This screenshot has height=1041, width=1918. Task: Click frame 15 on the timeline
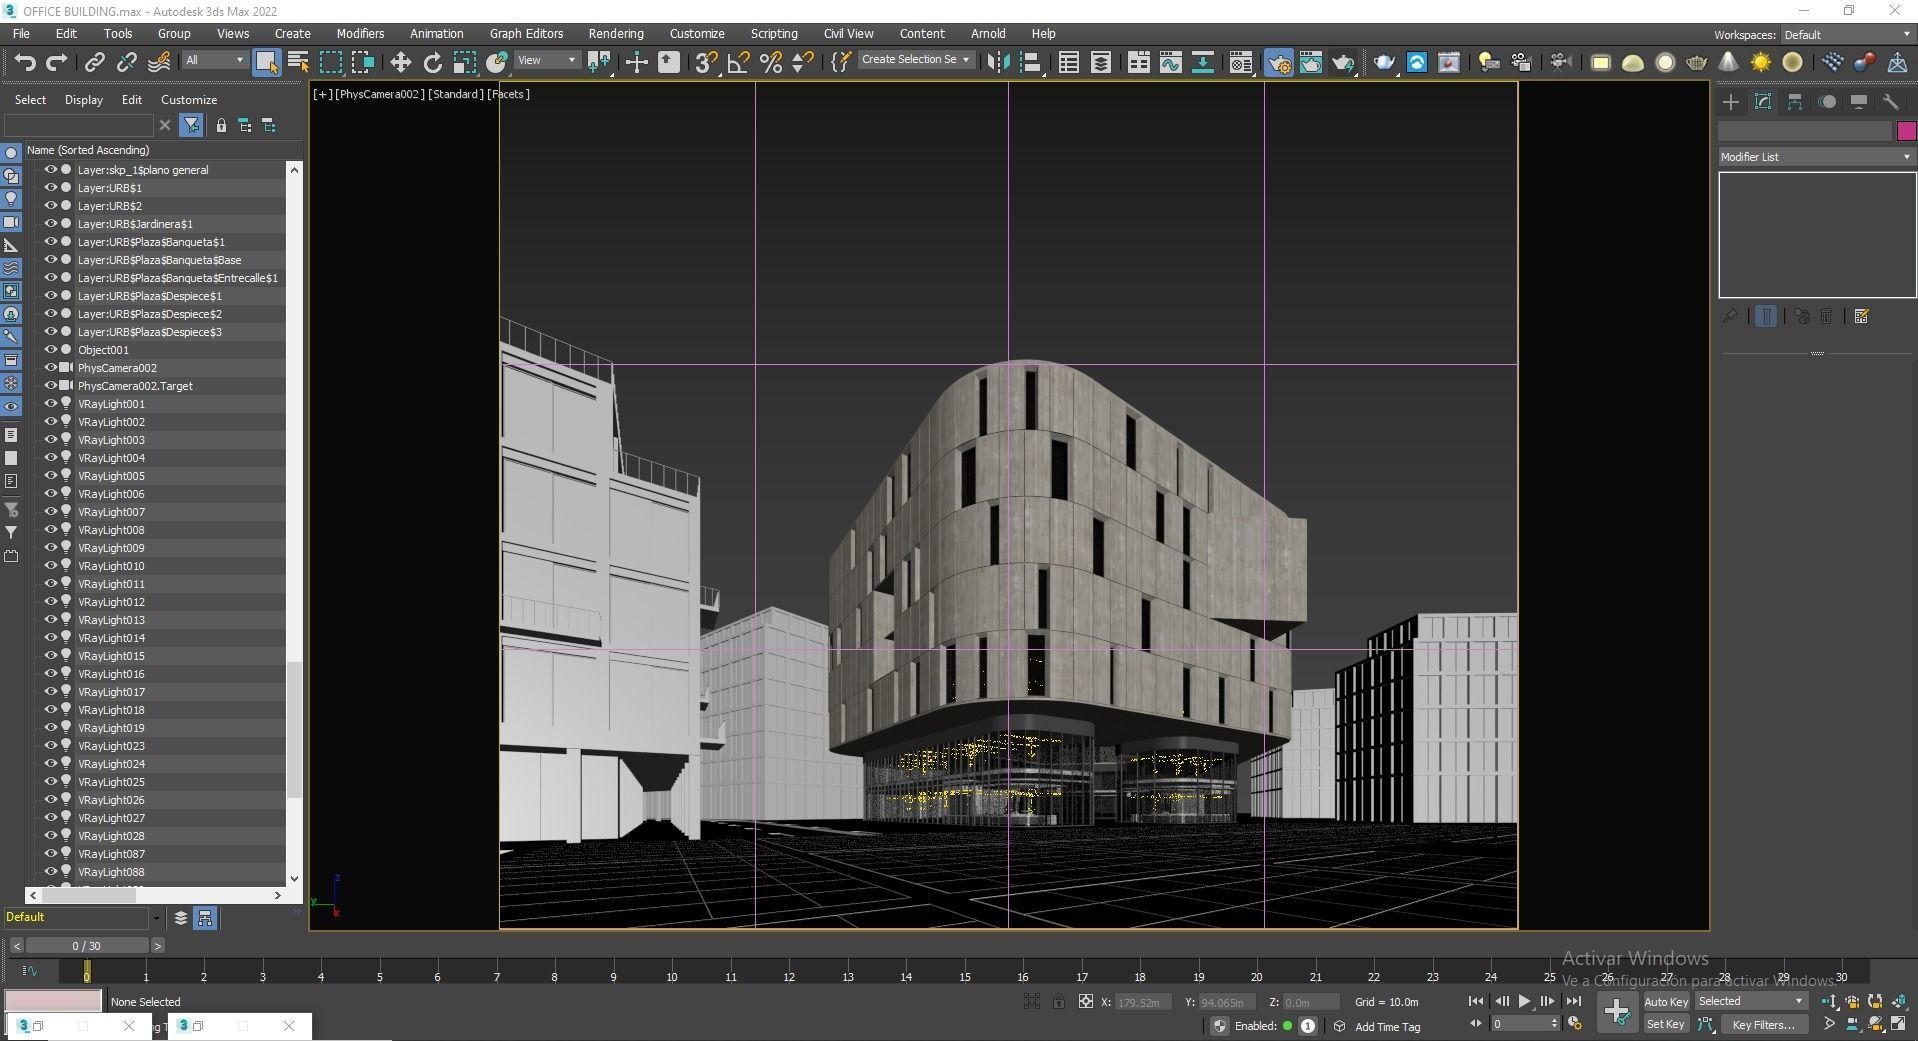(964, 976)
